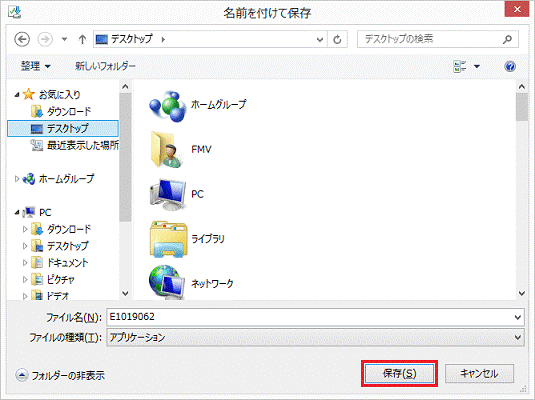Open the ファイルの種類 combo box

pos(315,338)
